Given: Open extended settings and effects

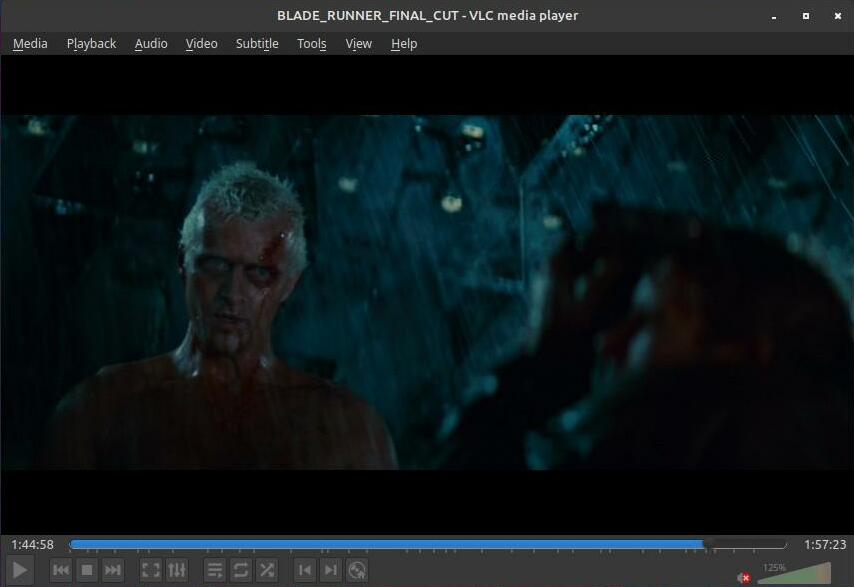Looking at the screenshot, I should click(177, 570).
